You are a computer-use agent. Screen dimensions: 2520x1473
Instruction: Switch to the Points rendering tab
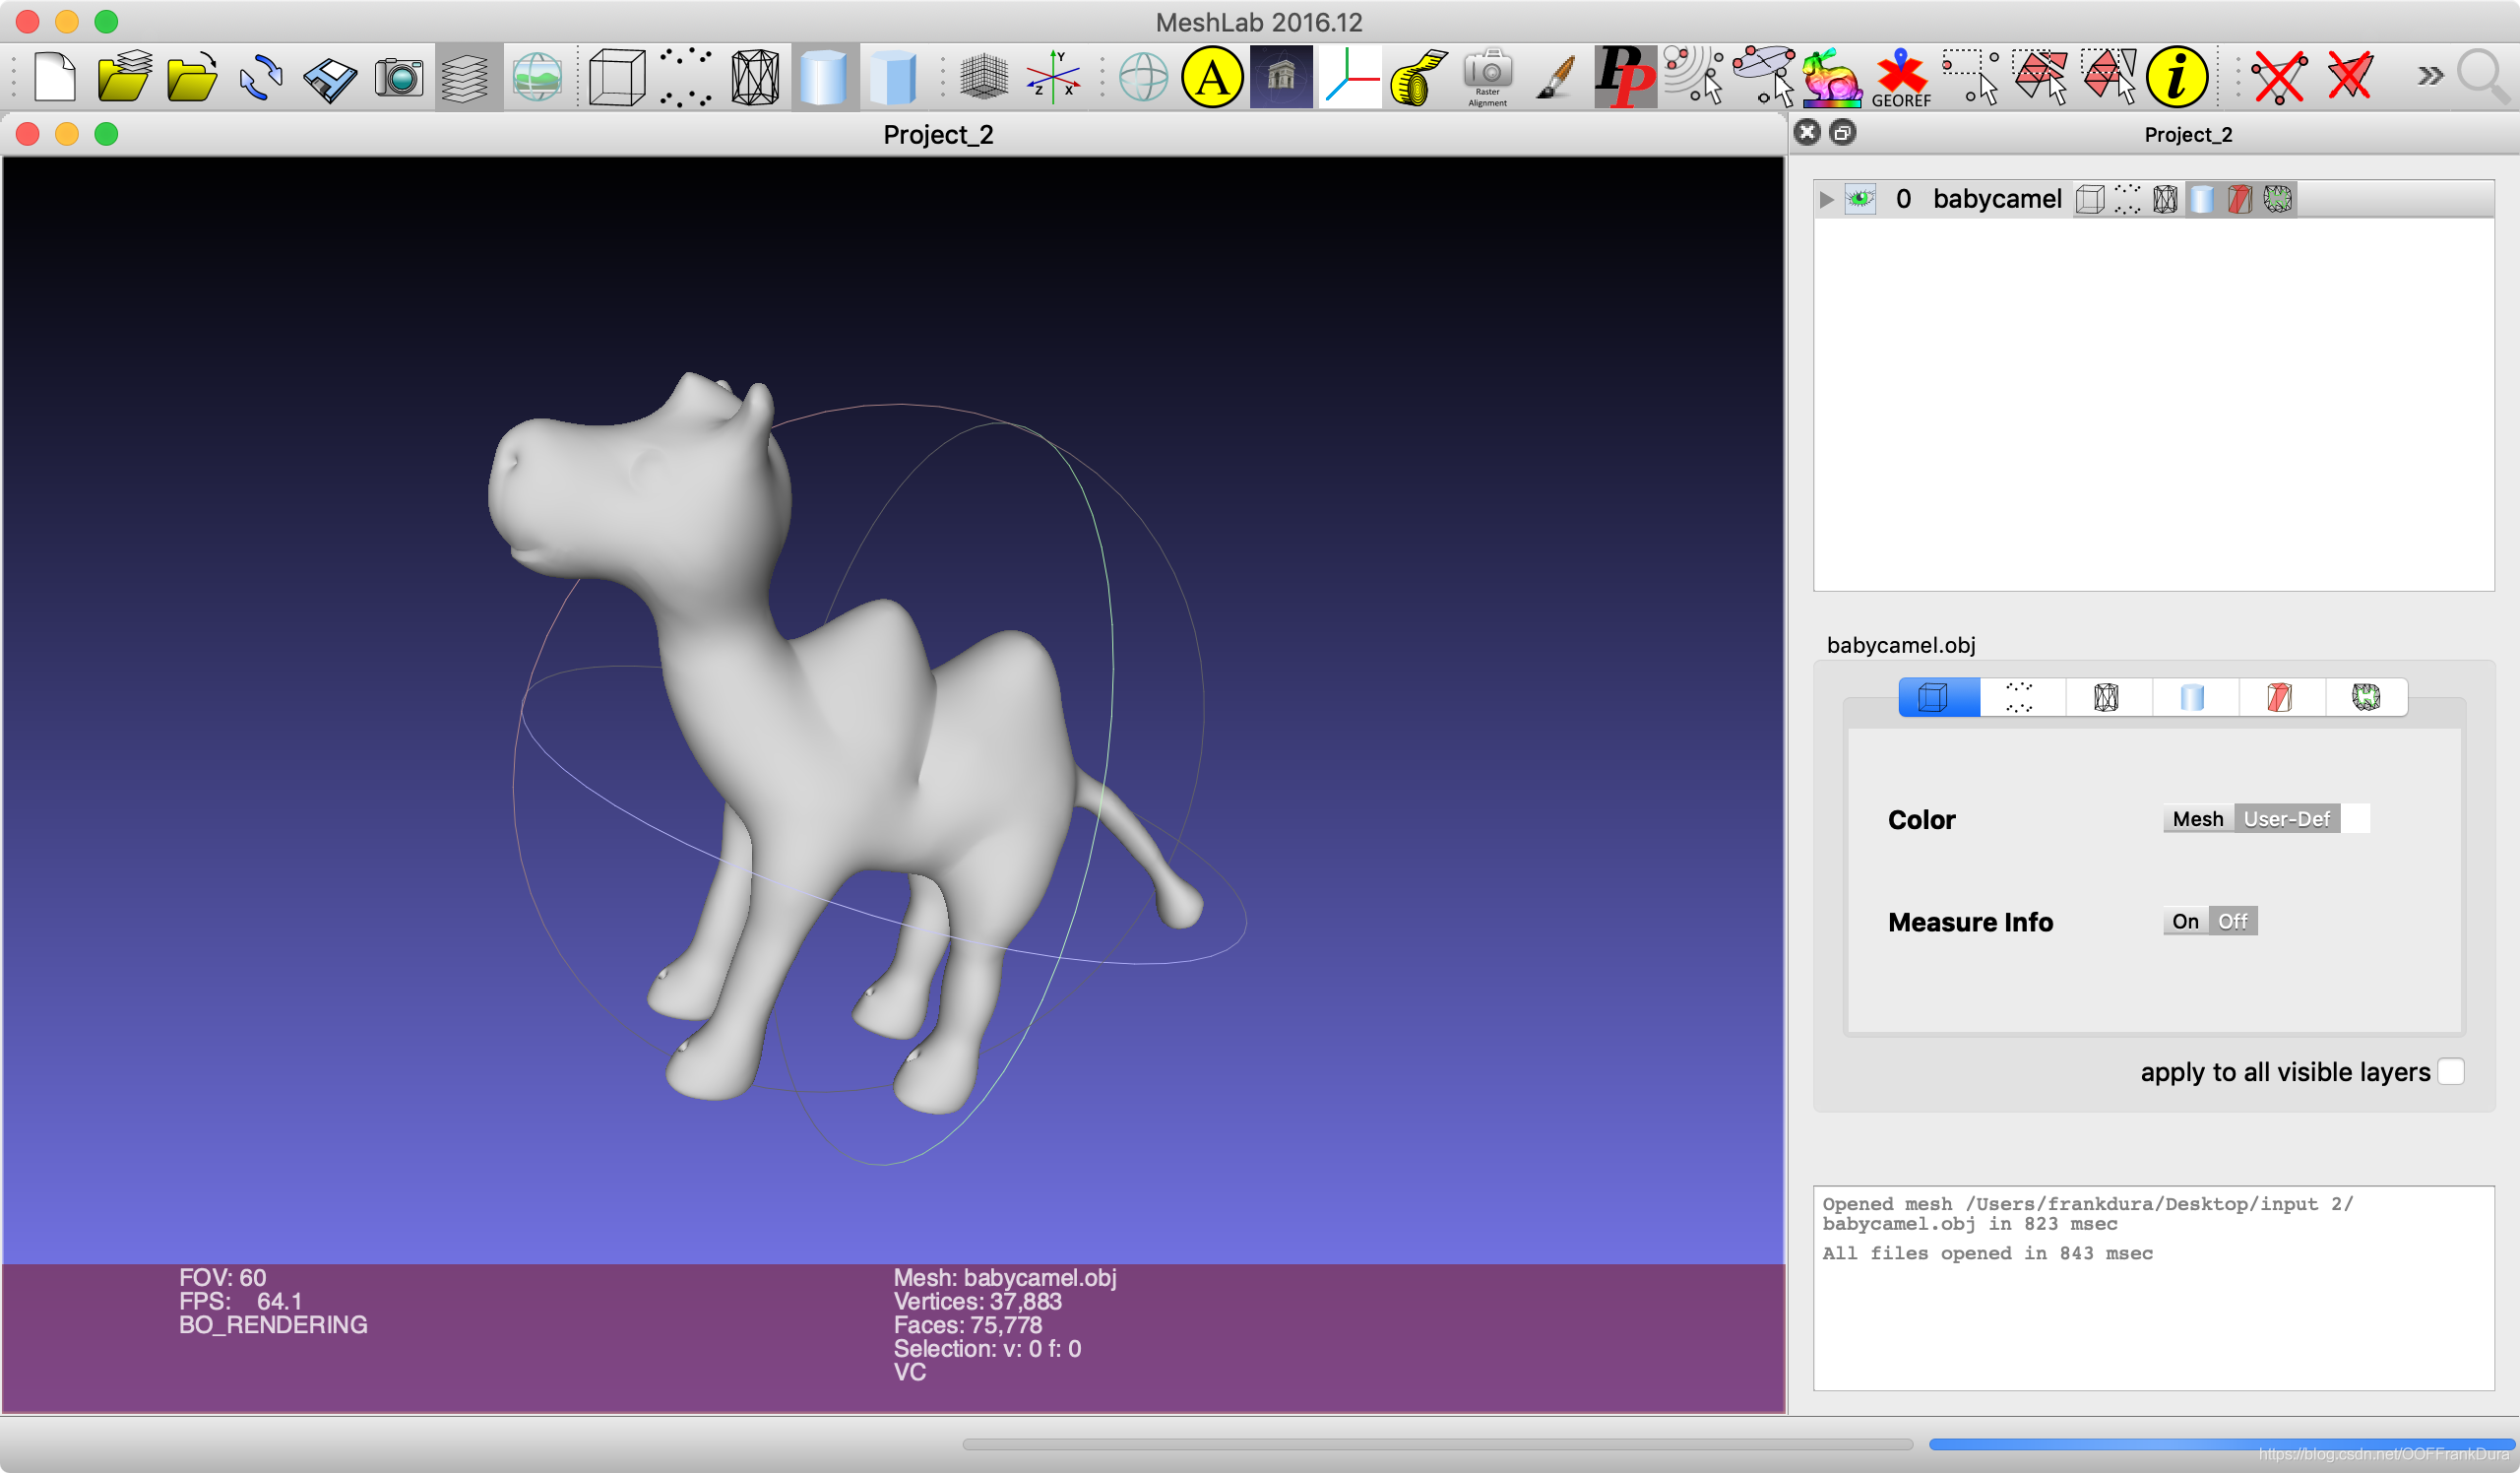(2019, 697)
